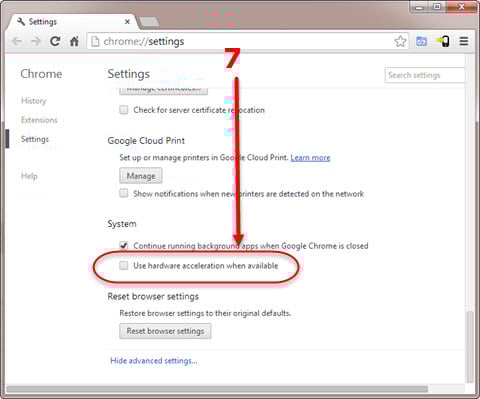Toggle printer detection notifications checkbox
The height and width of the screenshot is (399, 480).
(124, 193)
